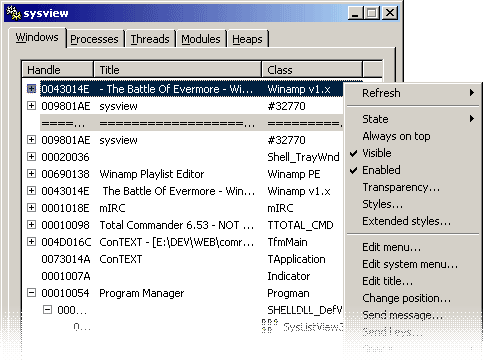
Task: Uncheck the Visible menu option
Action: click(413, 153)
